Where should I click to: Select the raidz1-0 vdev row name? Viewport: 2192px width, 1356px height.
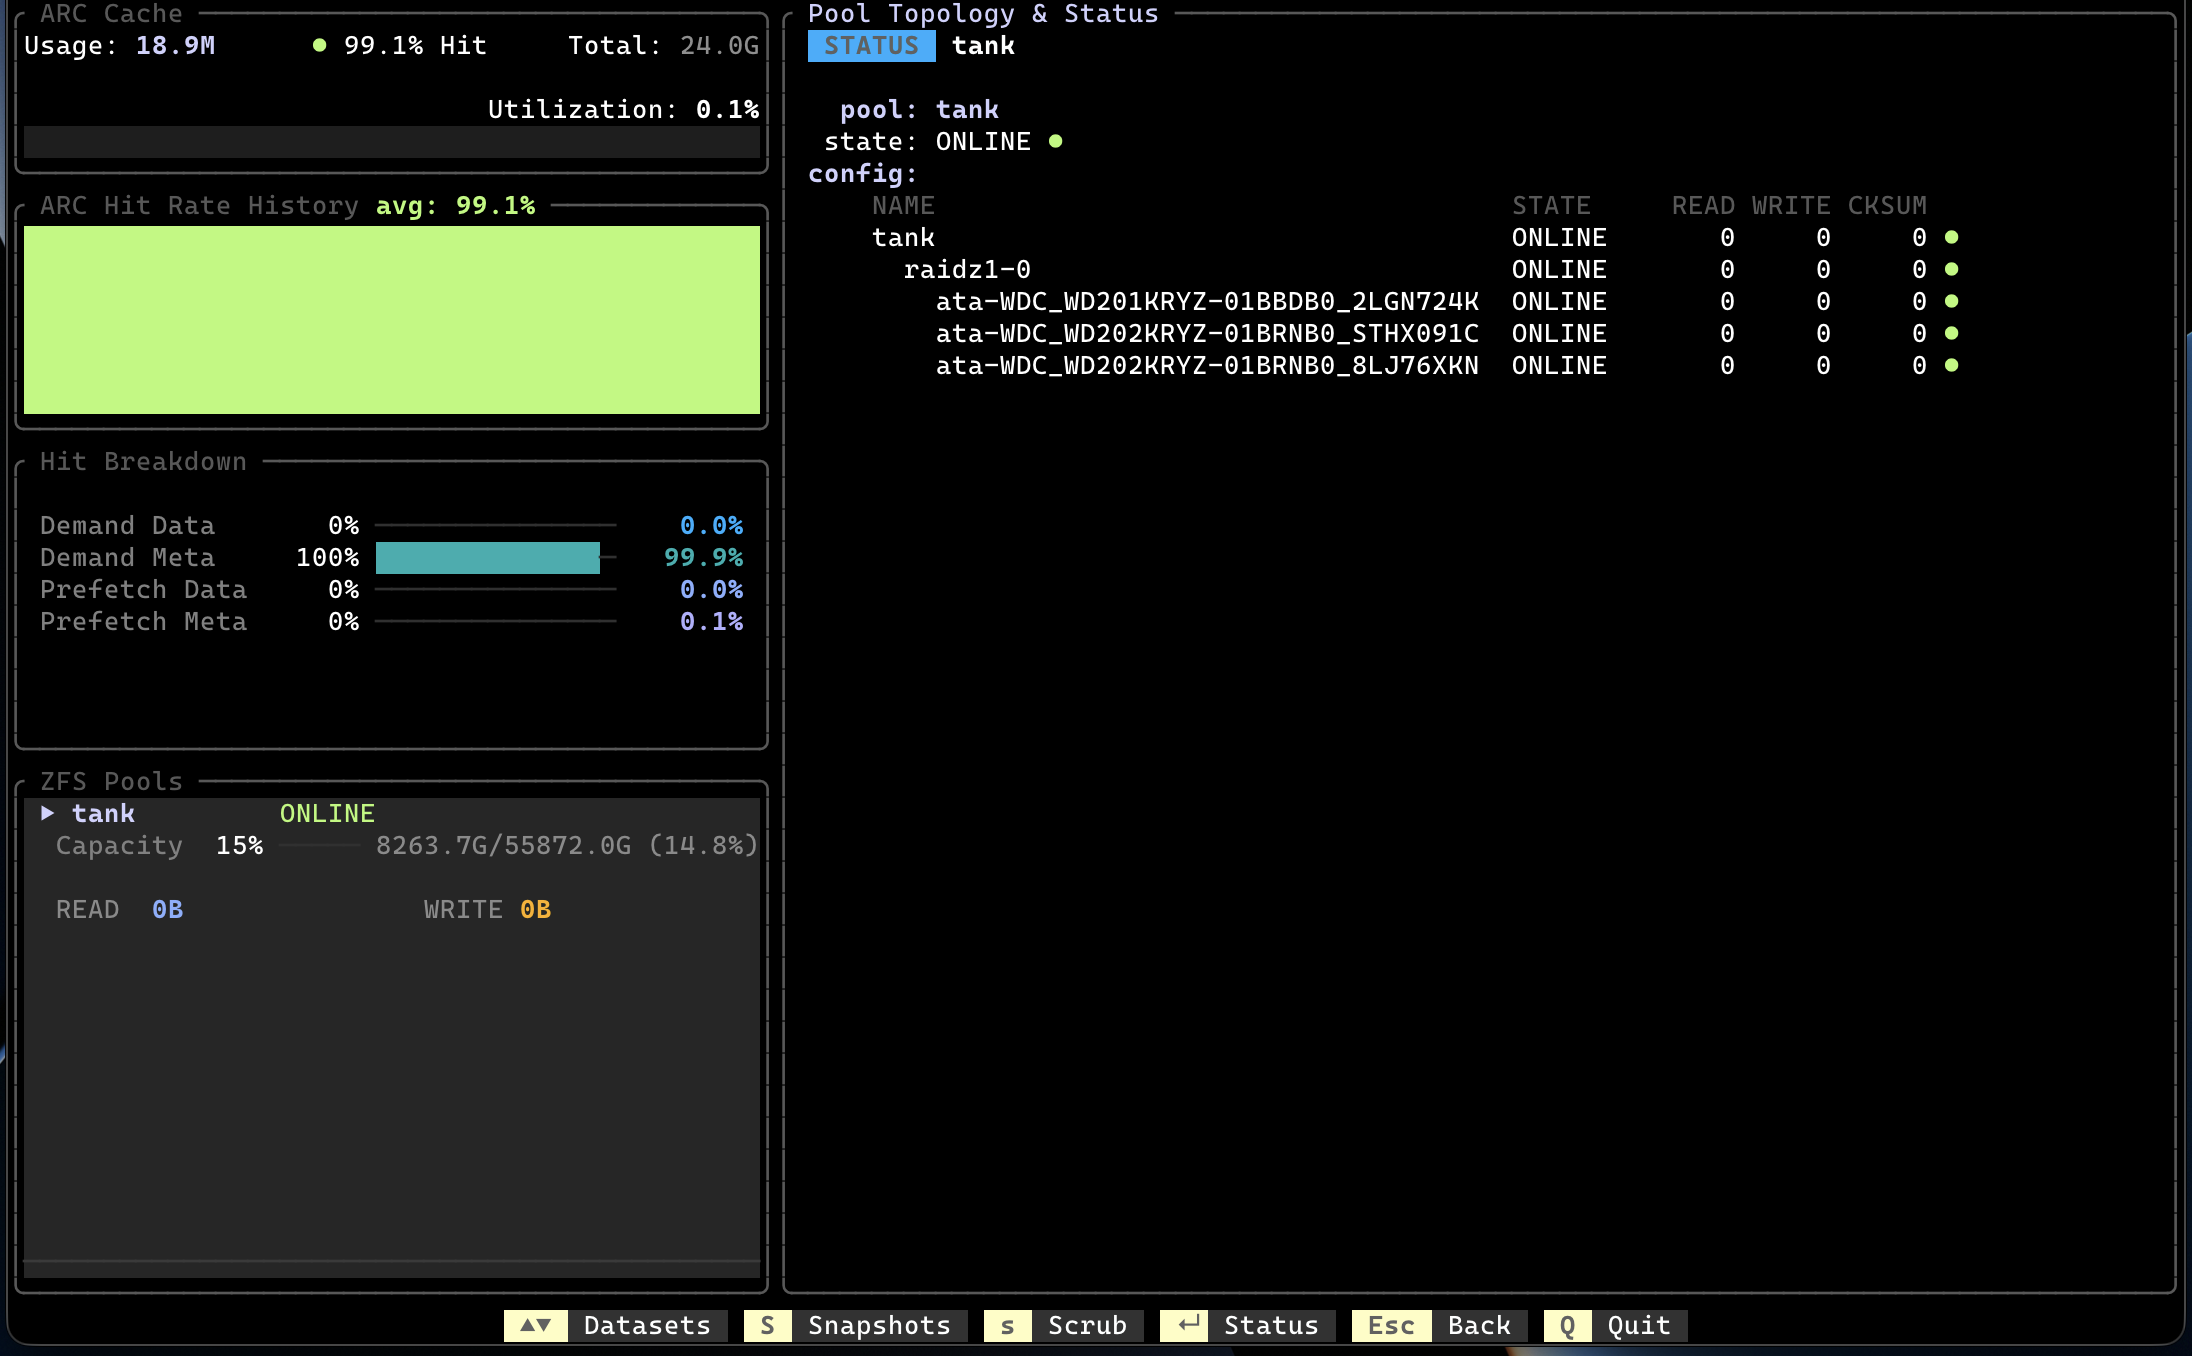click(x=967, y=269)
